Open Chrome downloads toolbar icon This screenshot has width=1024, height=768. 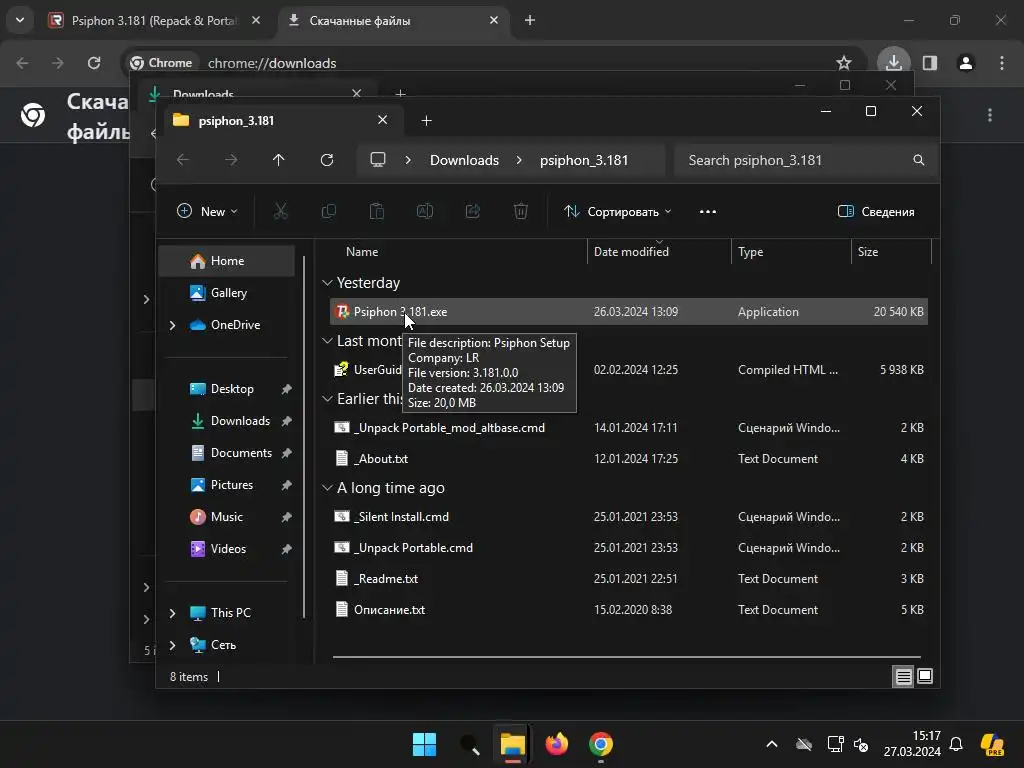point(893,63)
